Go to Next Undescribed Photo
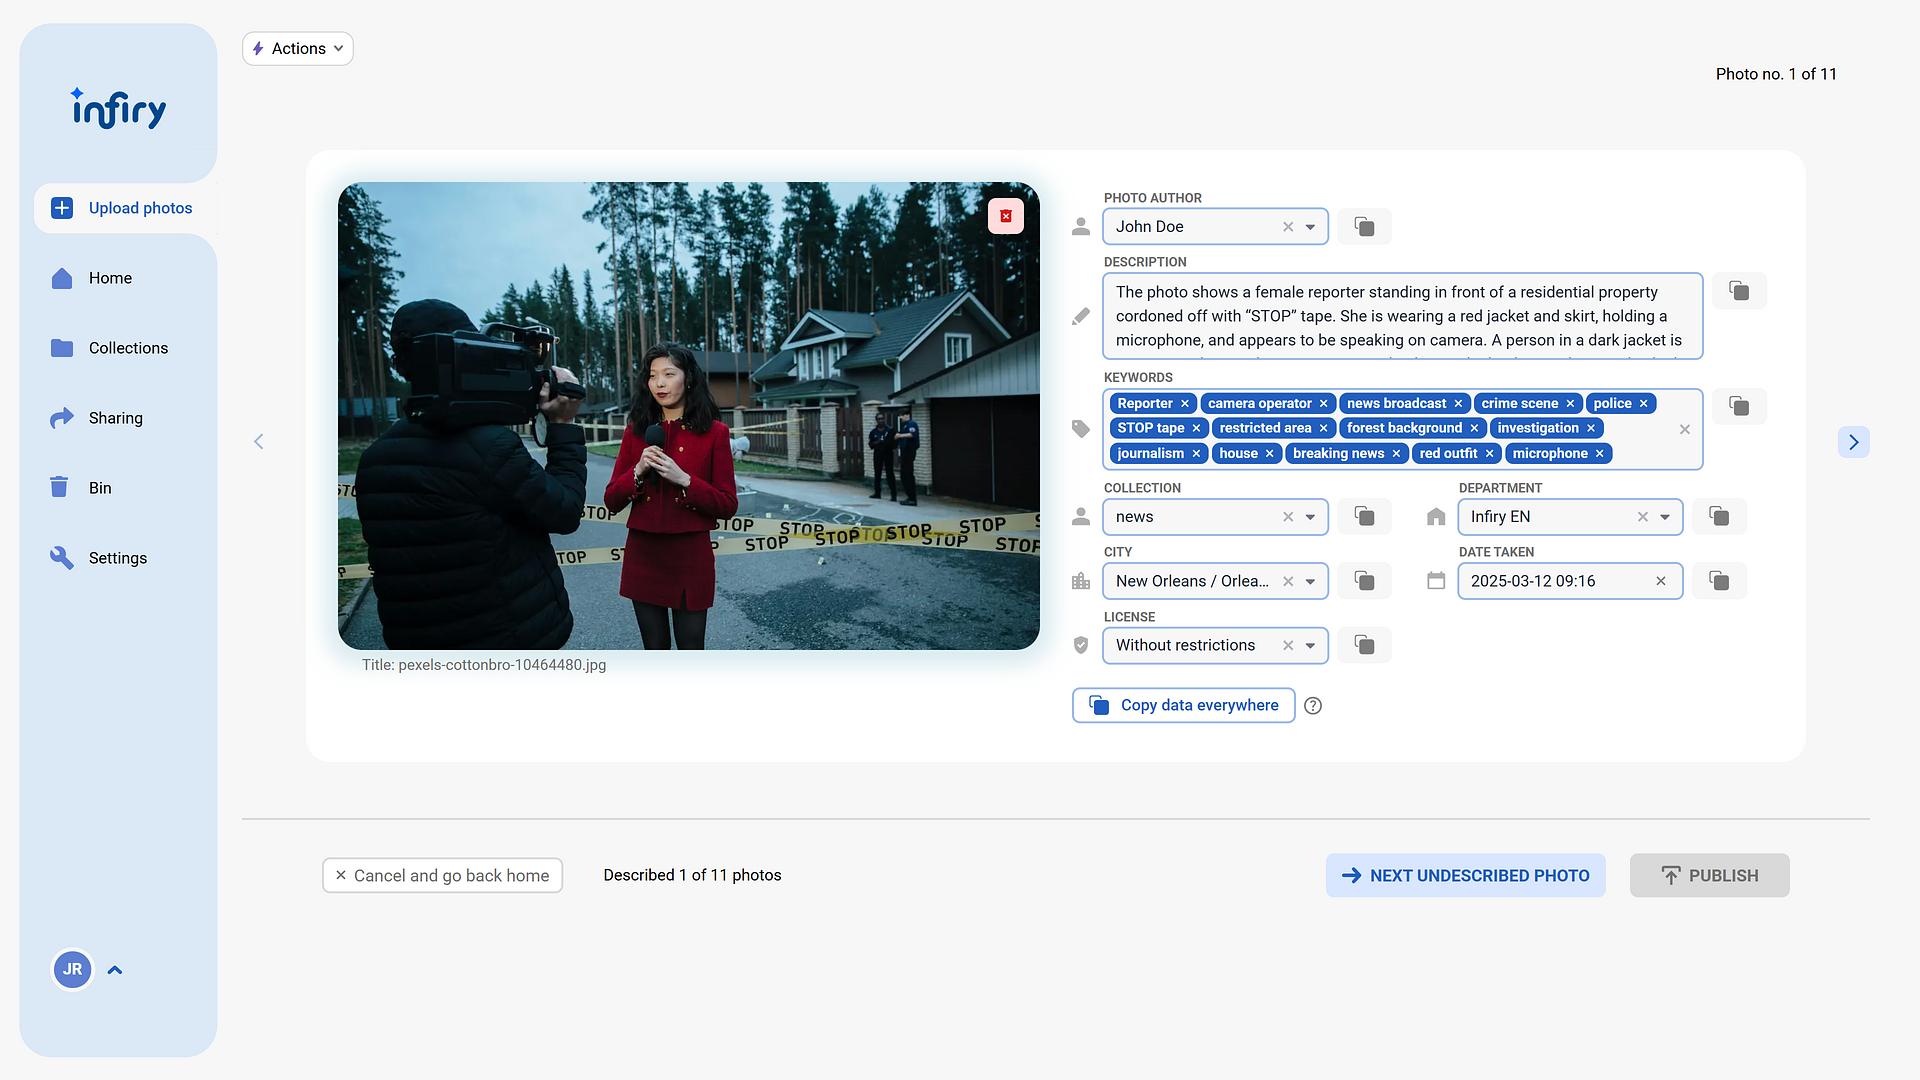 point(1466,876)
